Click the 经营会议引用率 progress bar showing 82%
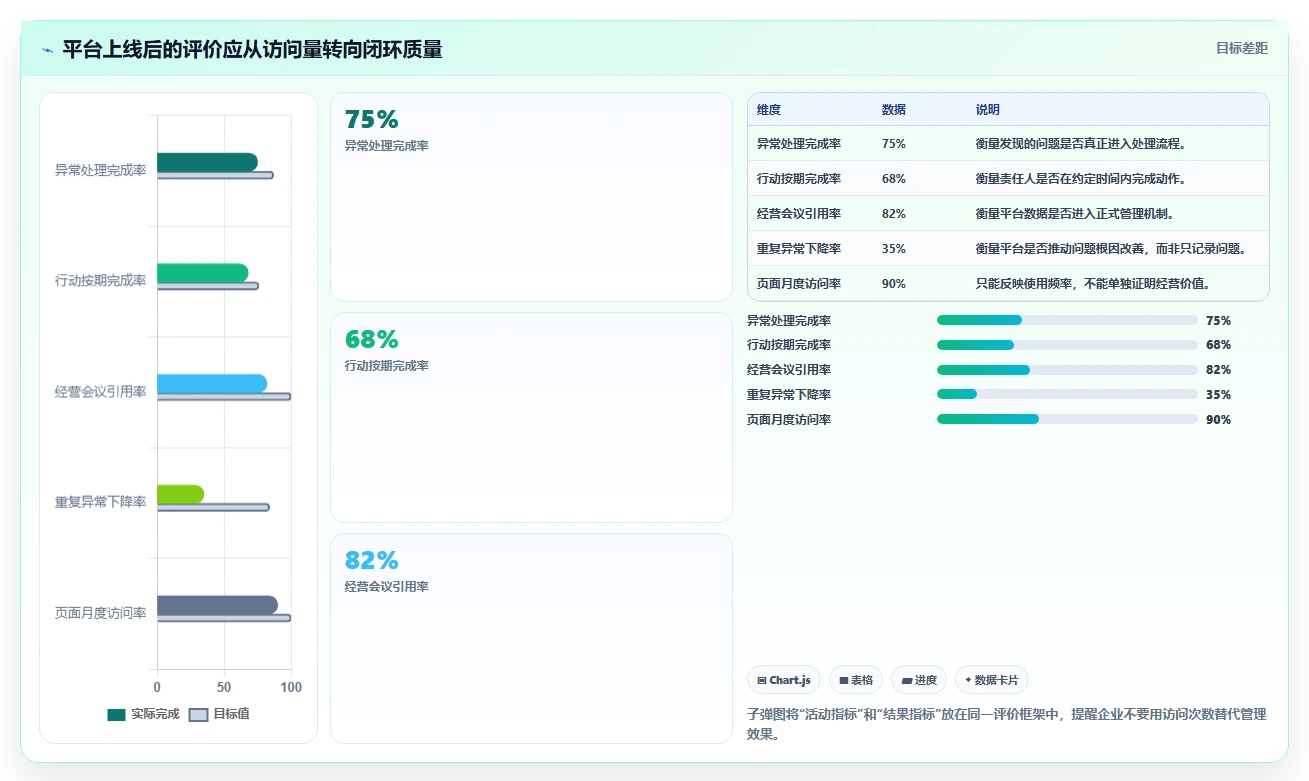This screenshot has height=781, width=1309. click(1067, 370)
